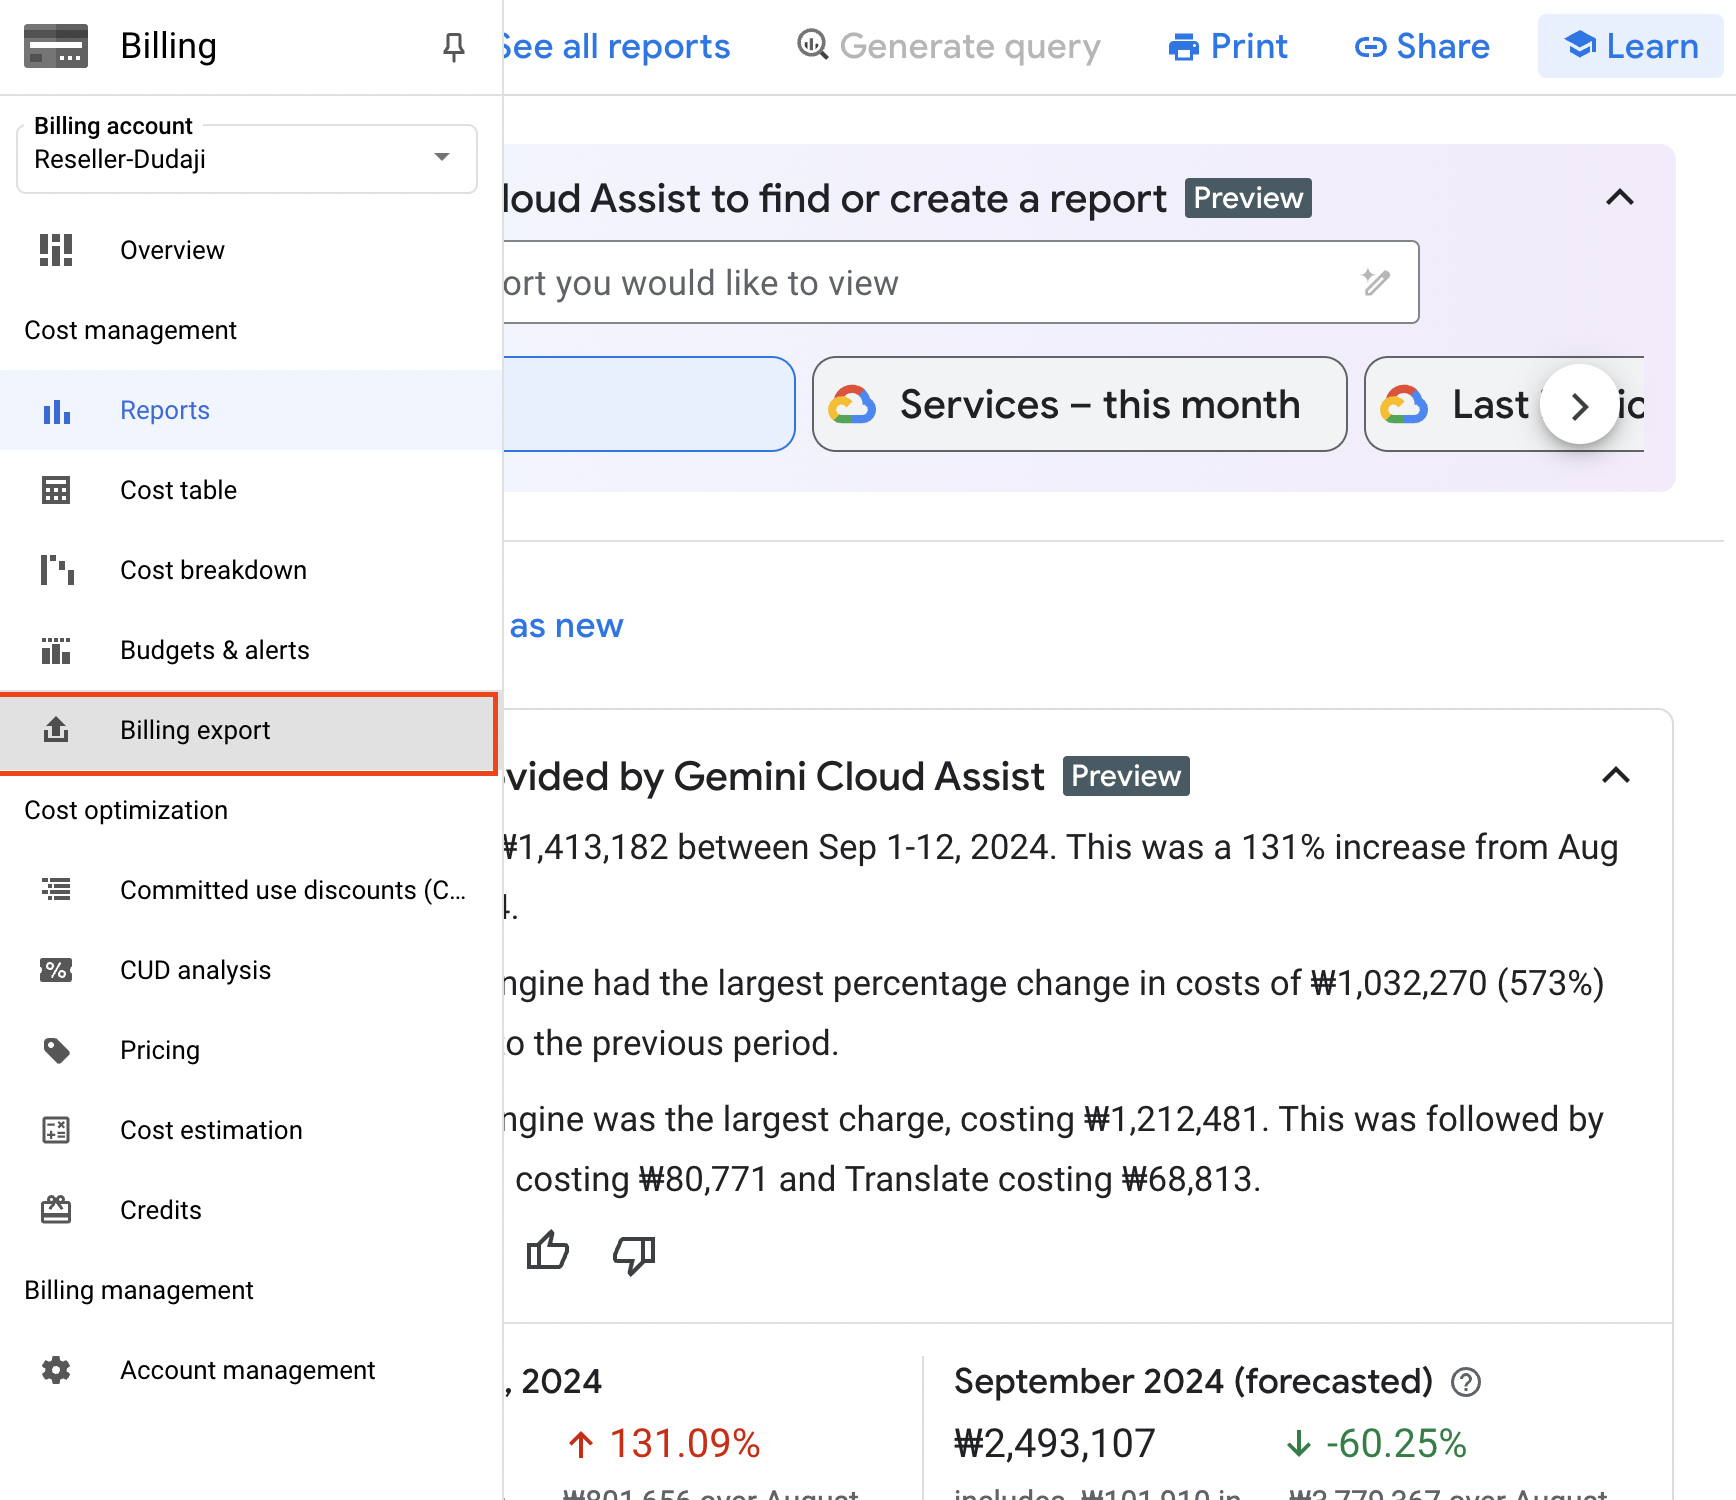Click Preview badge beside Gemini Cloud Assist

[x=1126, y=776]
